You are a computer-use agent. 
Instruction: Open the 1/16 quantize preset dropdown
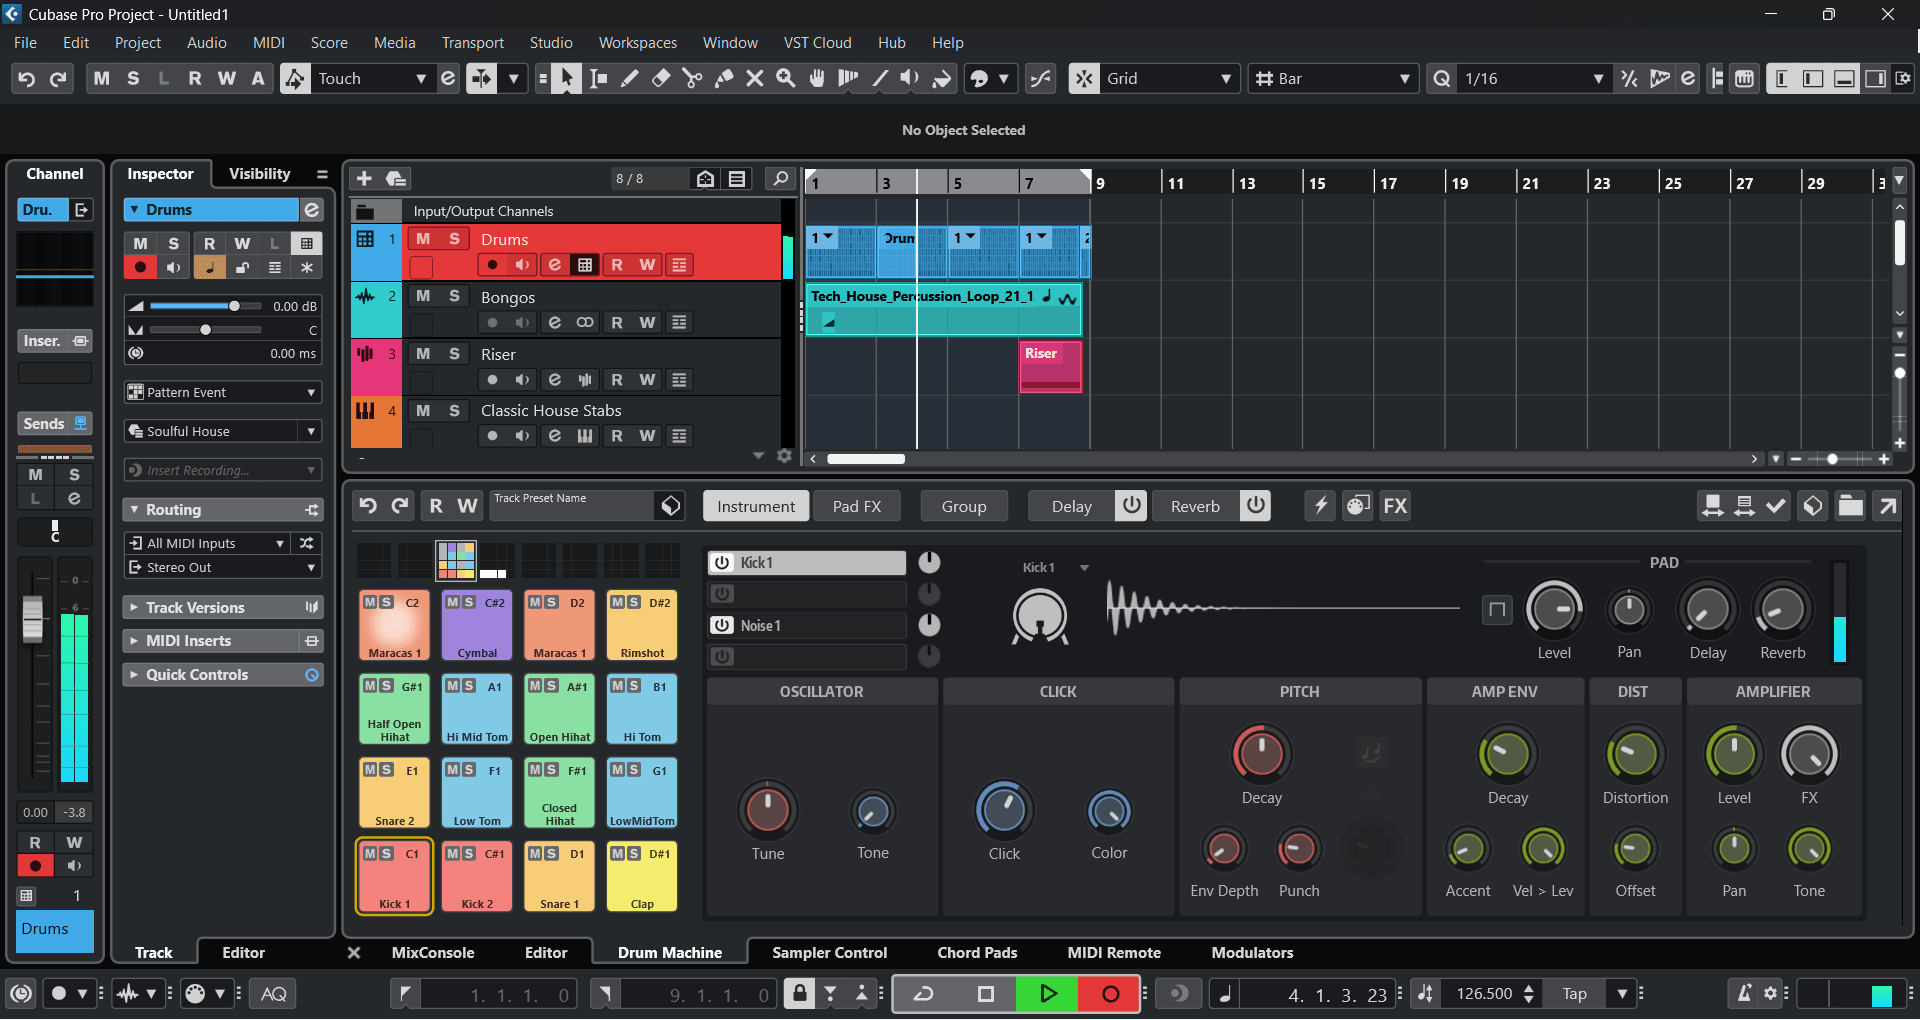pyautogui.click(x=1597, y=79)
